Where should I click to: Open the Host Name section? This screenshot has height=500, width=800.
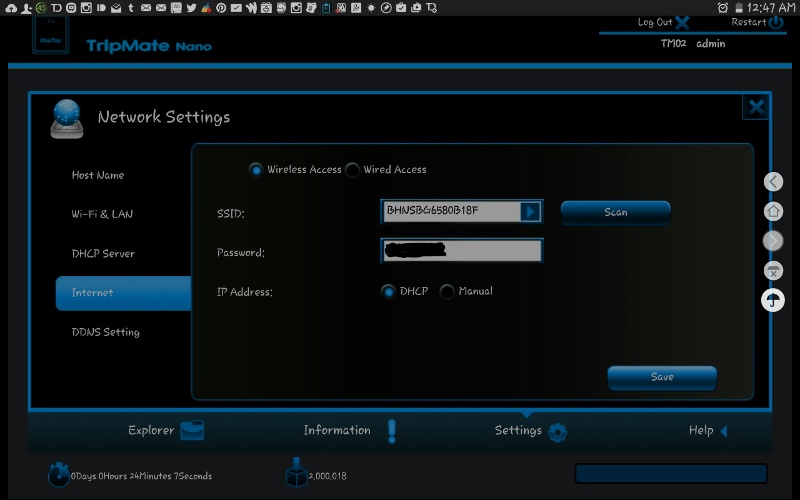[98, 175]
